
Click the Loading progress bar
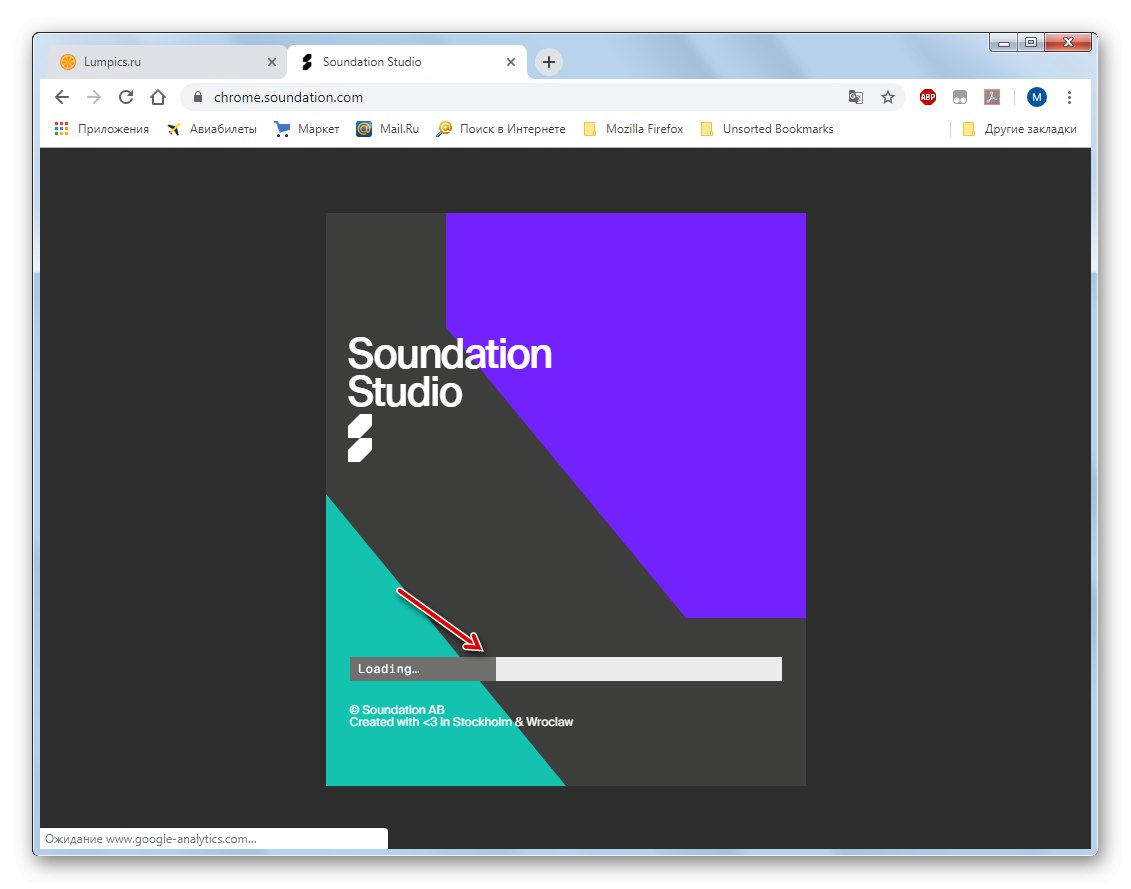pos(566,669)
